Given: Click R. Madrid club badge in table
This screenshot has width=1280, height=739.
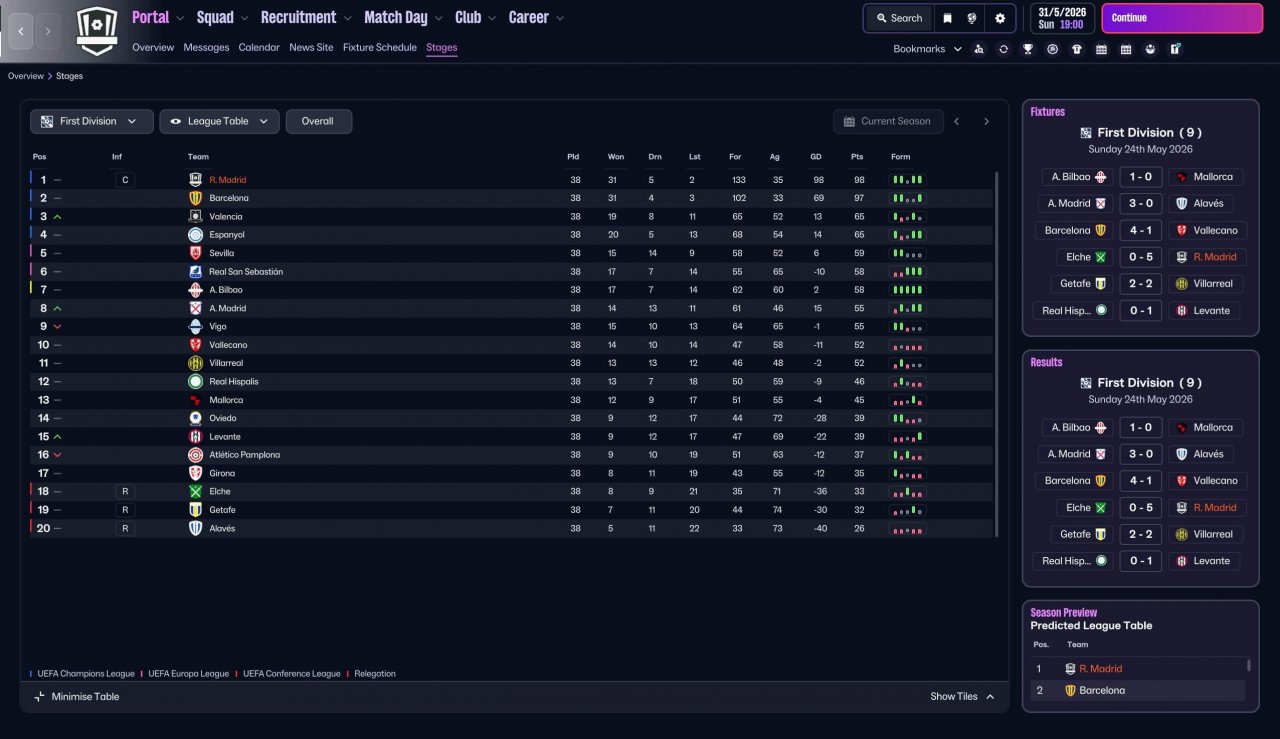Looking at the screenshot, I should (x=196, y=180).
